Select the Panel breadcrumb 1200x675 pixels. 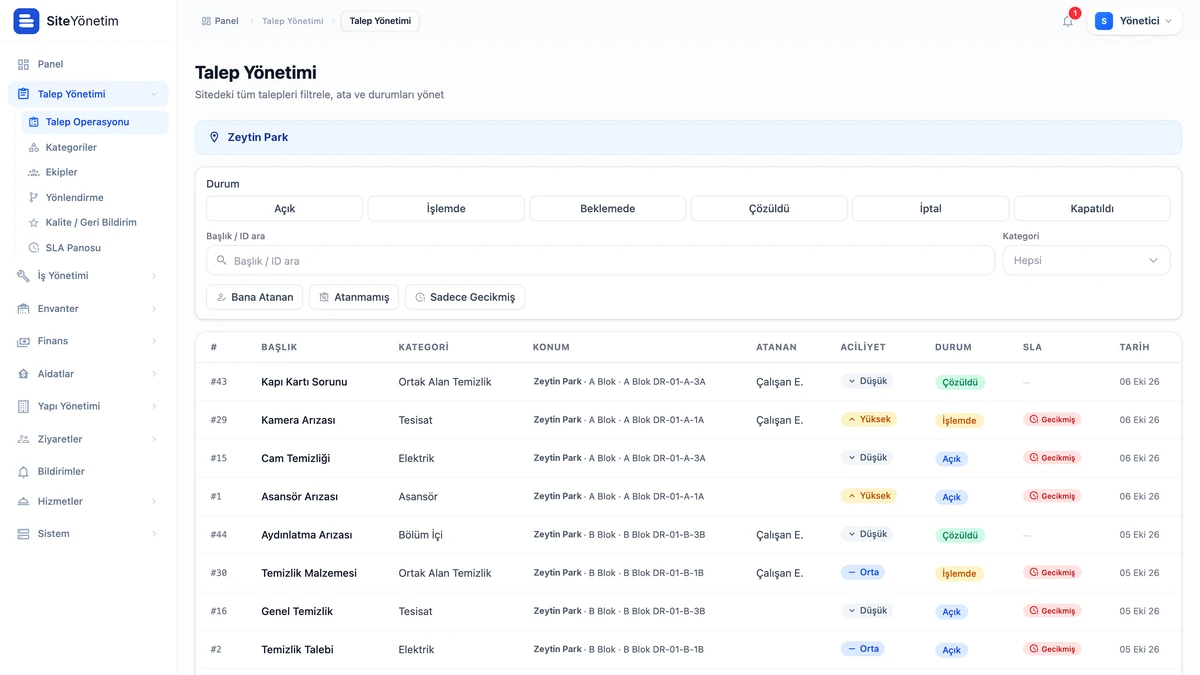(x=220, y=21)
